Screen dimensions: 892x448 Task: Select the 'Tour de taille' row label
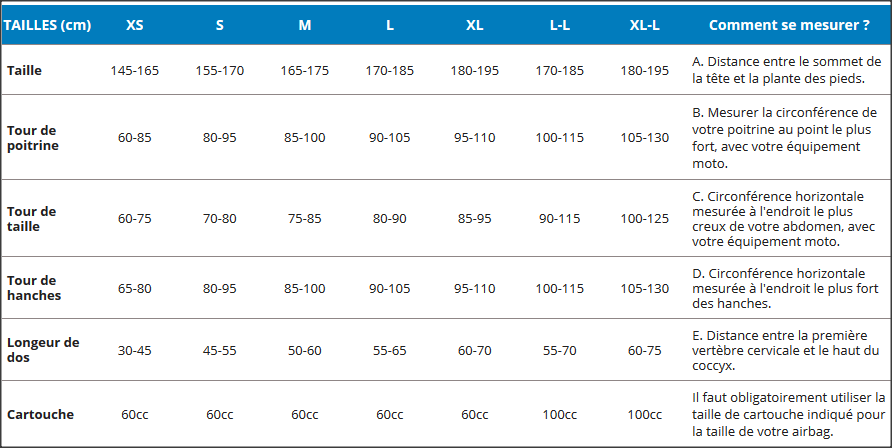tap(31, 219)
